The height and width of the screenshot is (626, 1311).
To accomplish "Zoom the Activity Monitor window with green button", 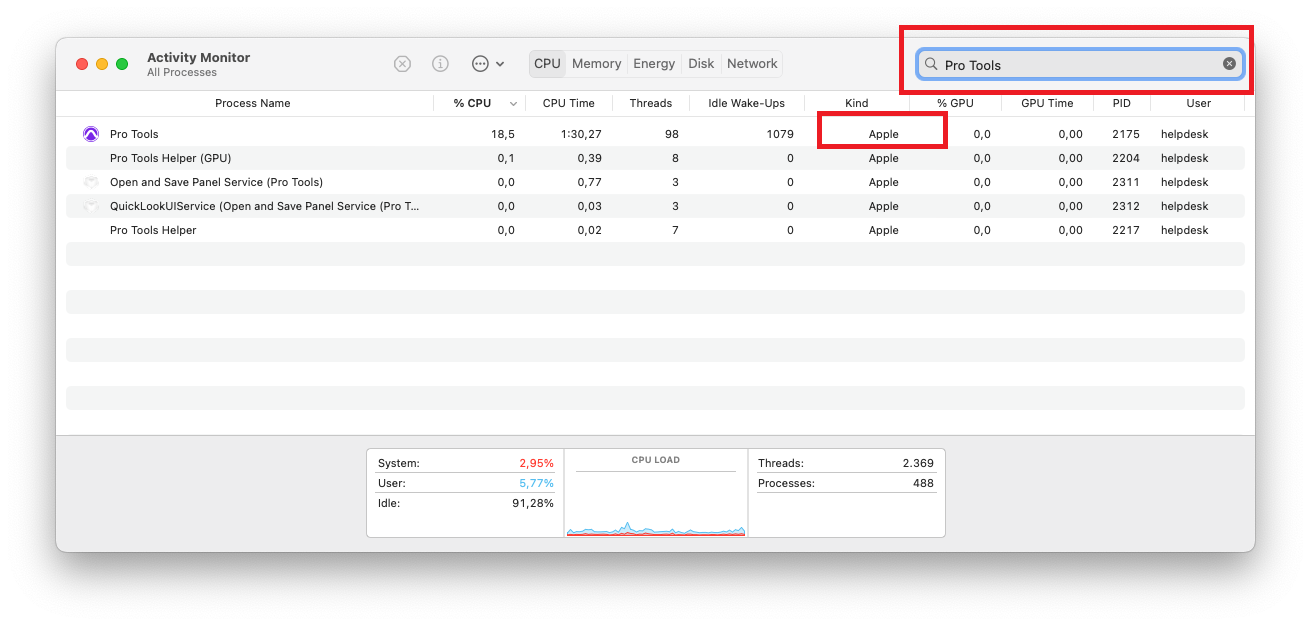I will (x=122, y=64).
